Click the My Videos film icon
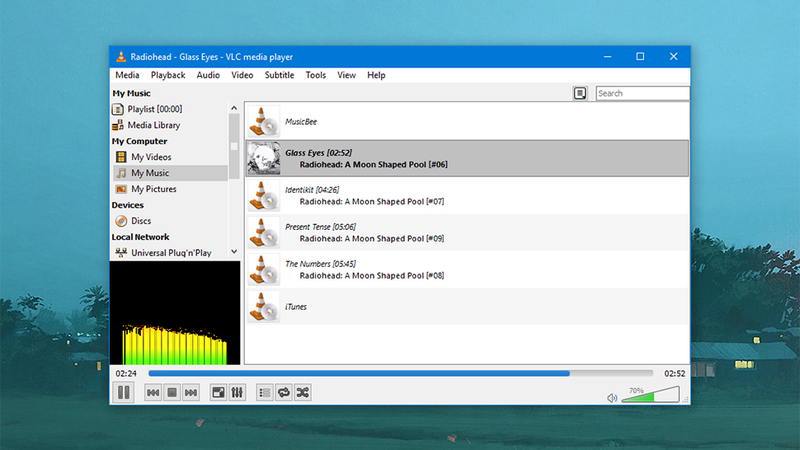 click(x=121, y=157)
